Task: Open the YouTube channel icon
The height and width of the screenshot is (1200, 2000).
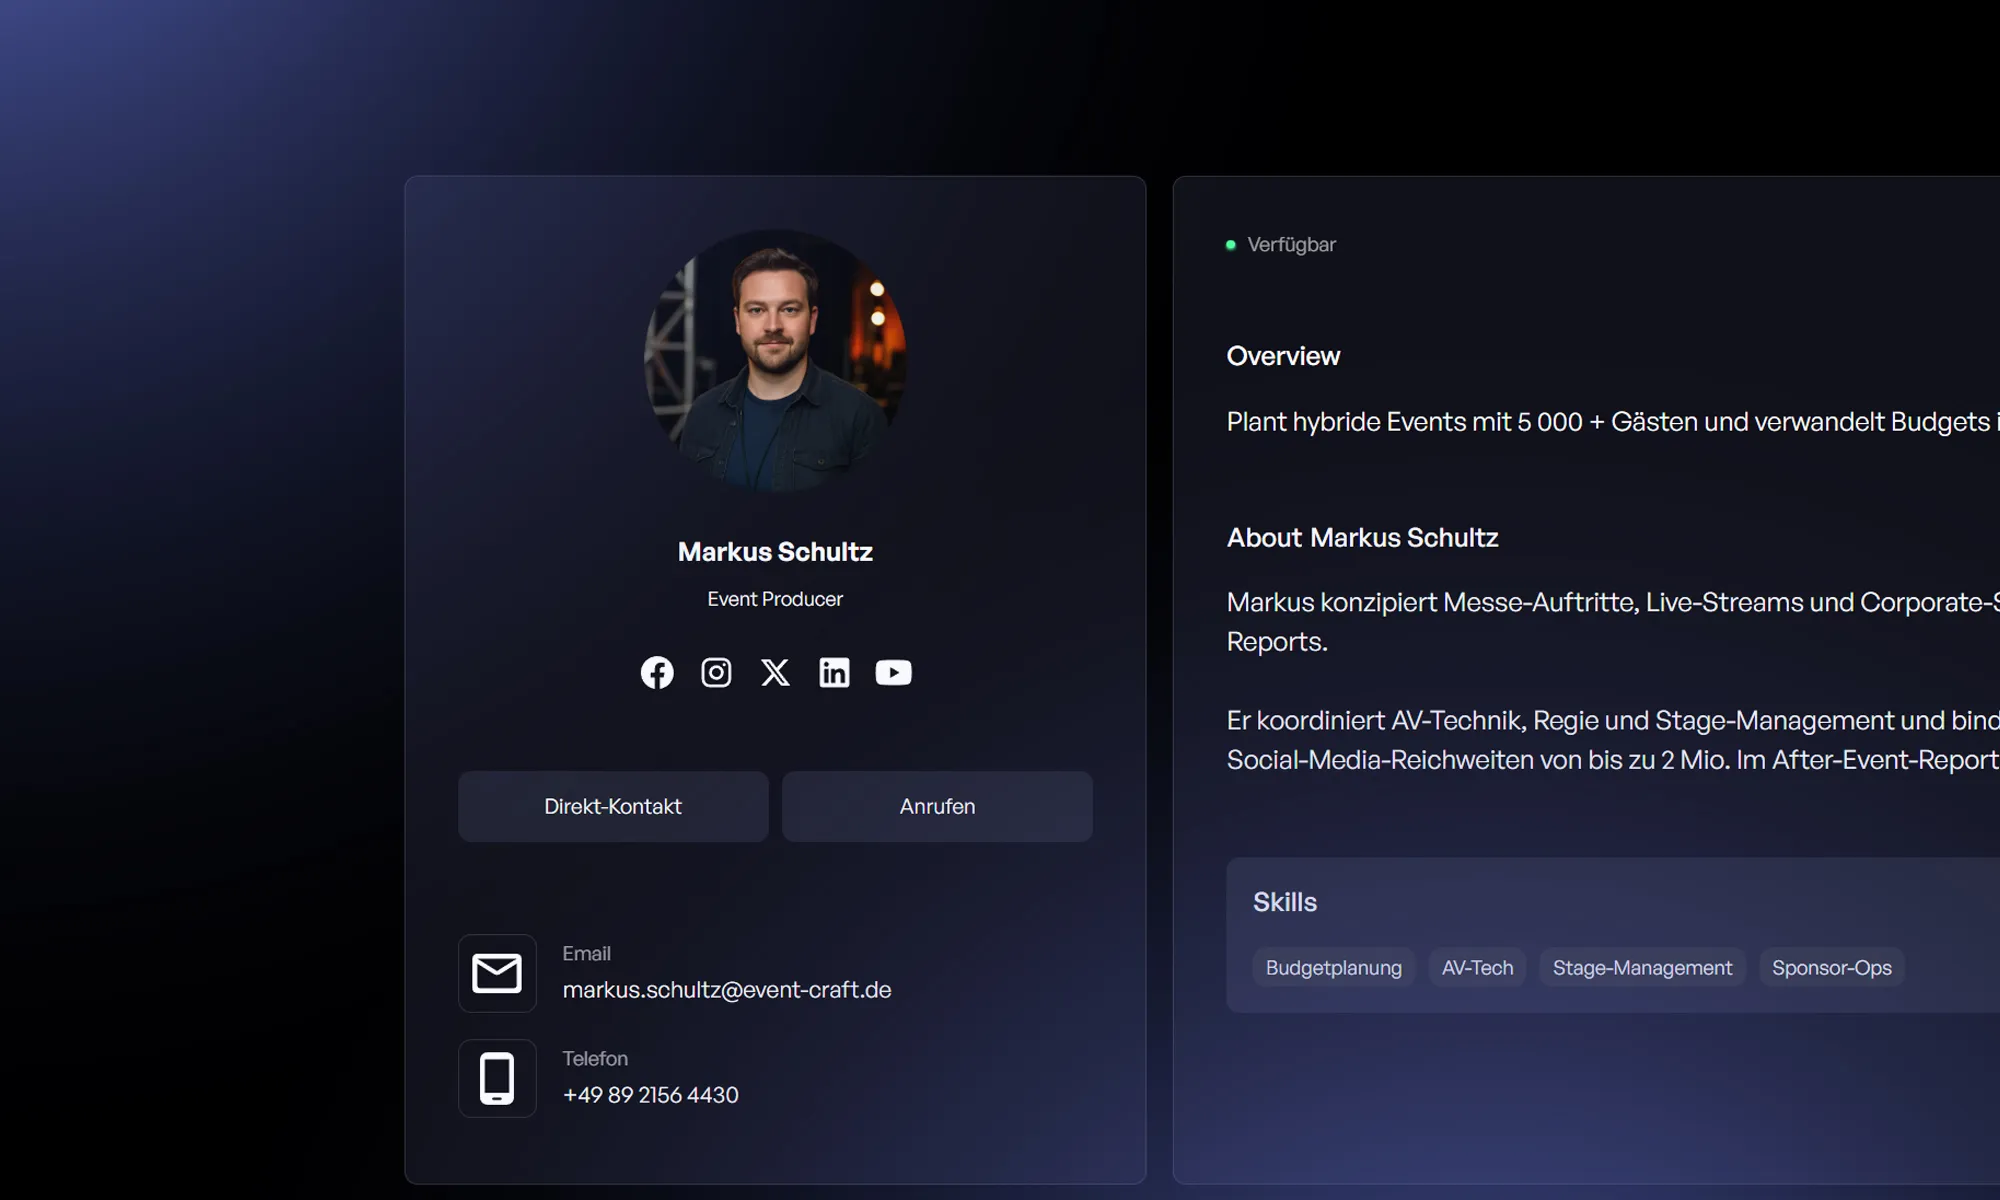Action: (x=893, y=672)
